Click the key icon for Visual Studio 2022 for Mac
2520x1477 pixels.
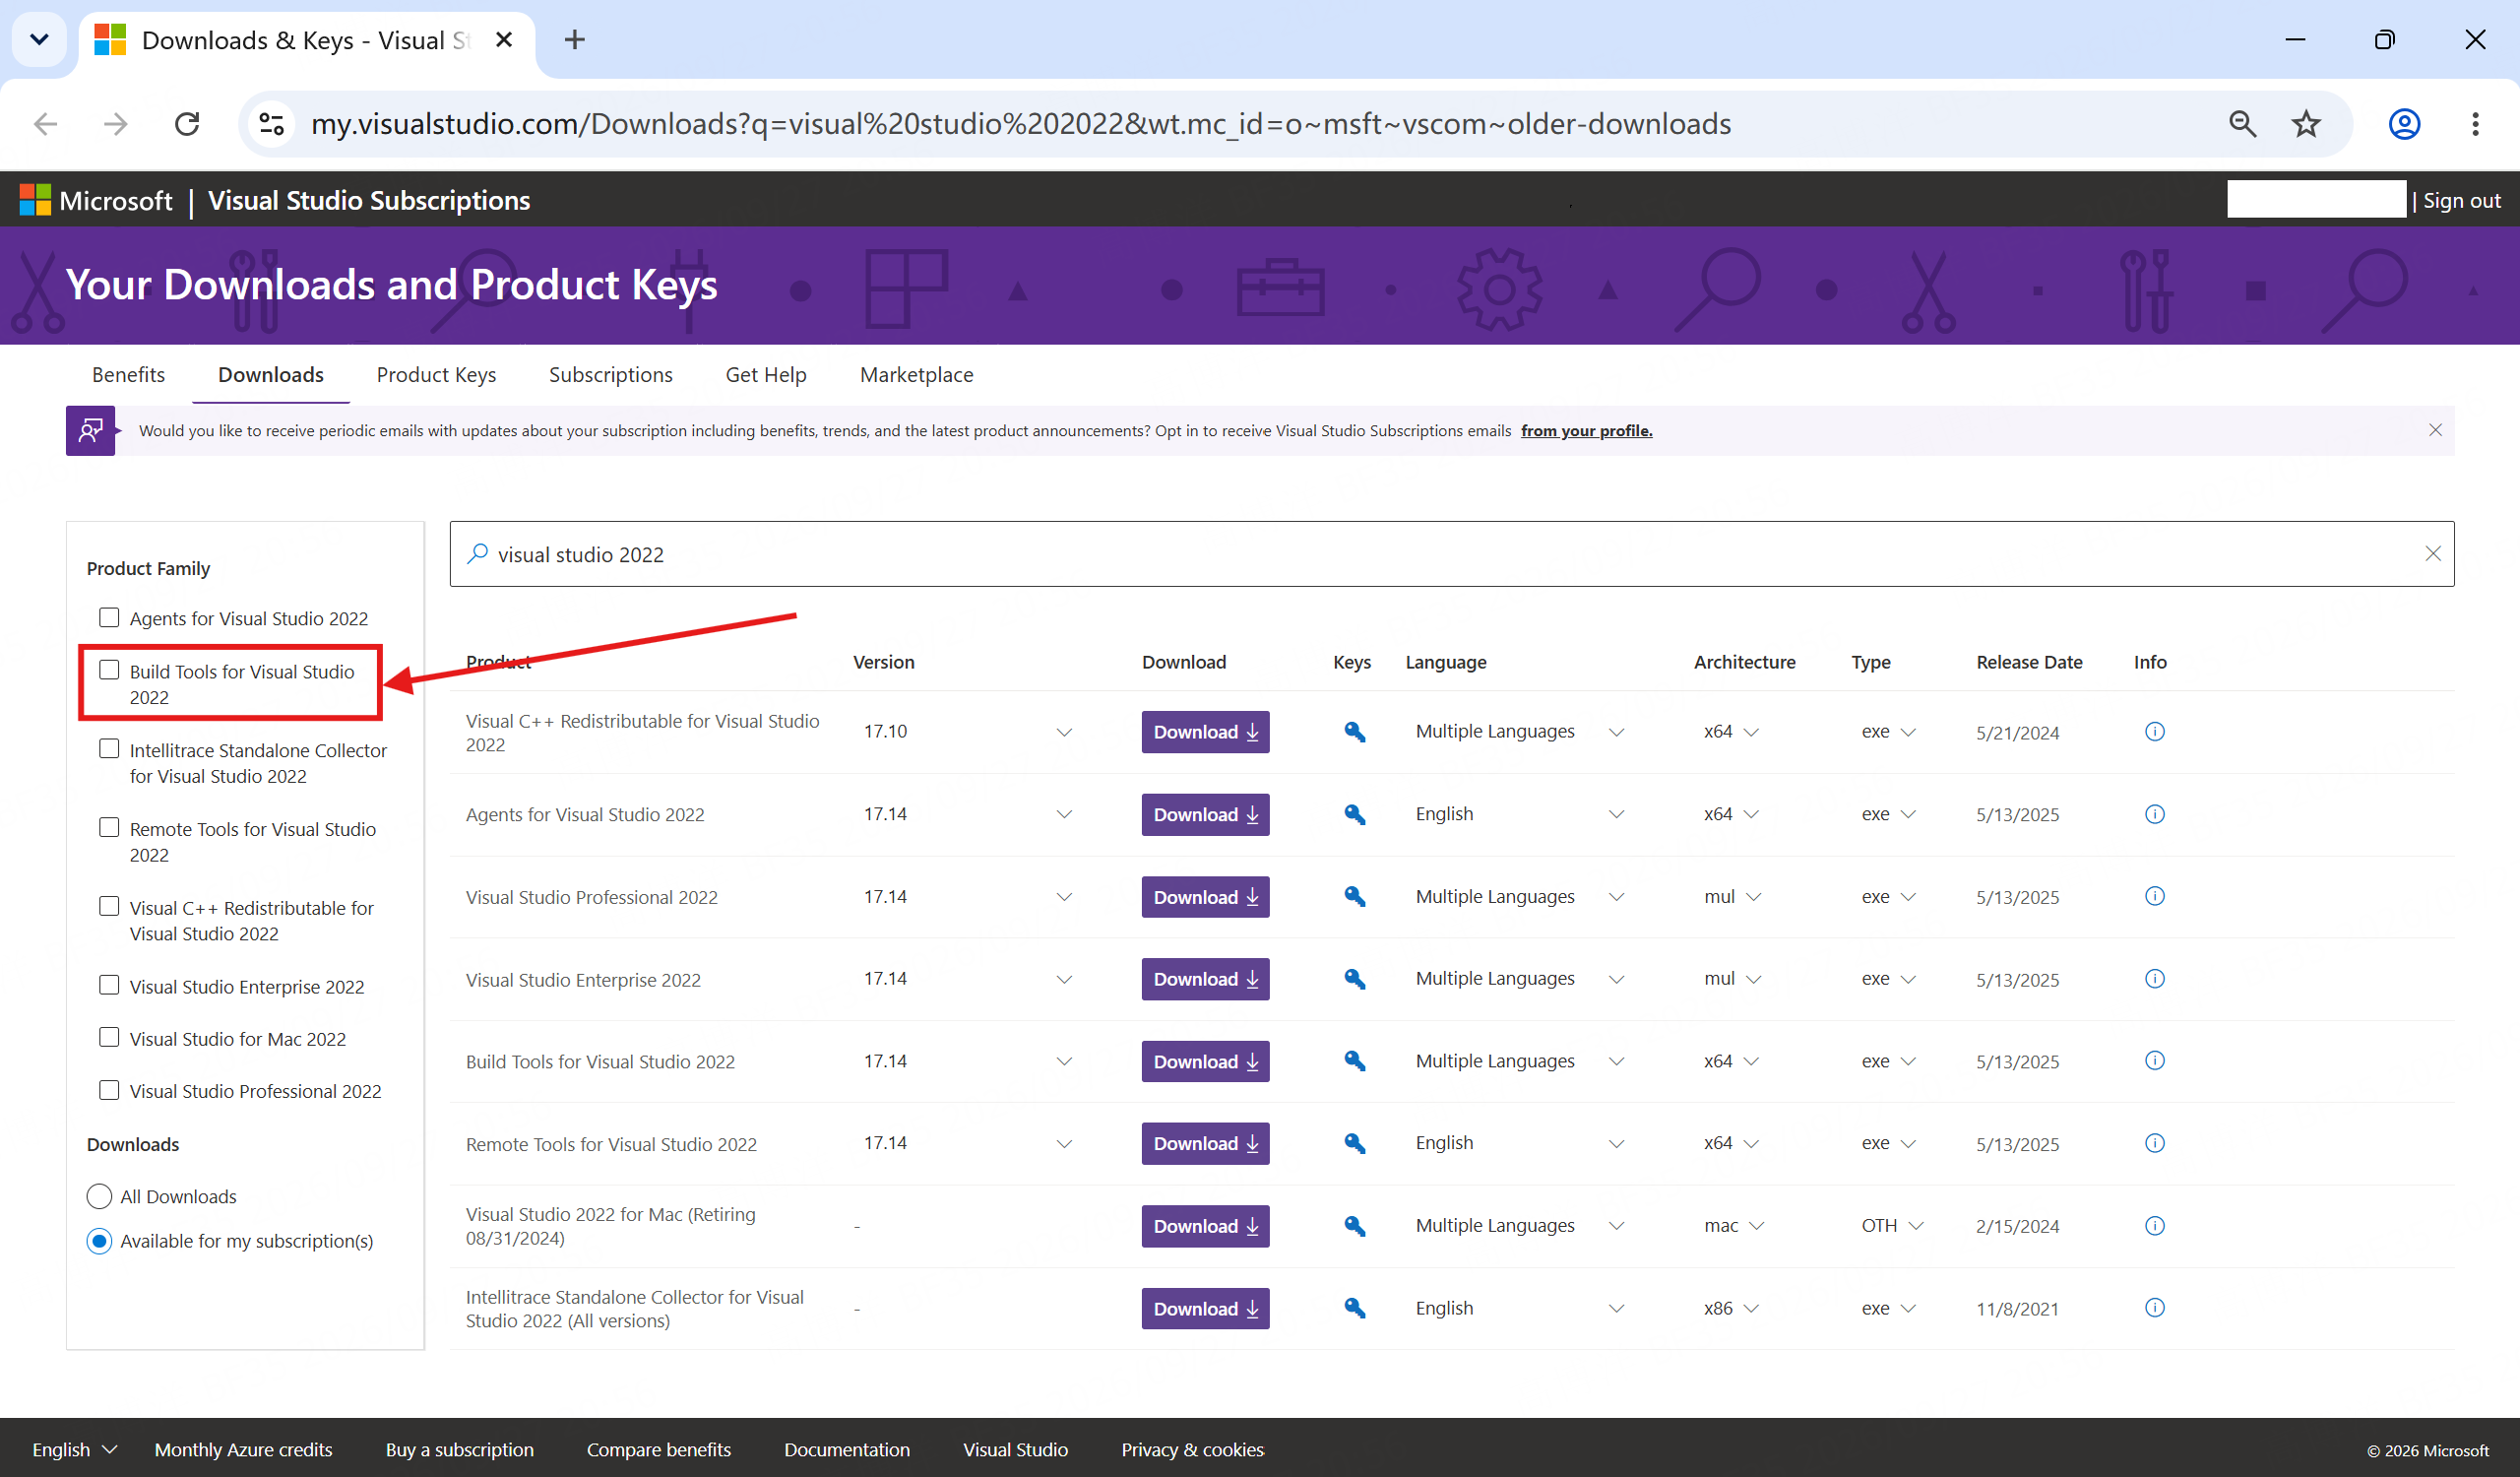(1354, 1226)
